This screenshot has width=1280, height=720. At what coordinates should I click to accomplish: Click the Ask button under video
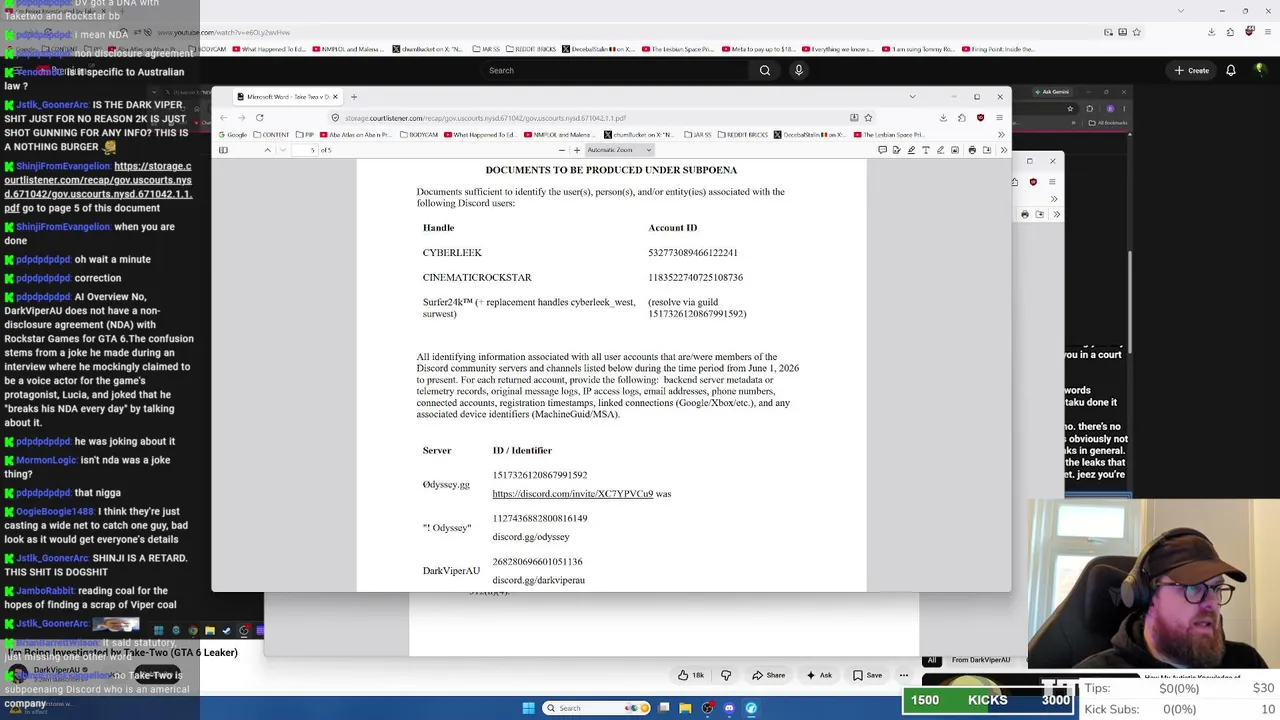point(819,675)
